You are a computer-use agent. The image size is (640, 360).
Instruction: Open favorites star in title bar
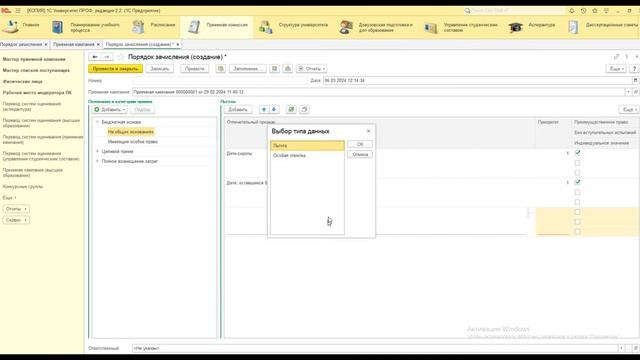(x=595, y=11)
